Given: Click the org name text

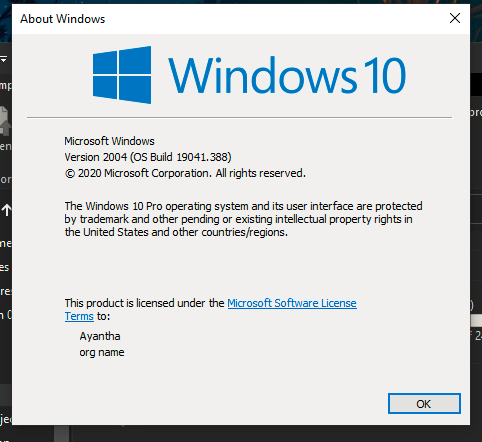Looking at the screenshot, I should [x=102, y=352].
